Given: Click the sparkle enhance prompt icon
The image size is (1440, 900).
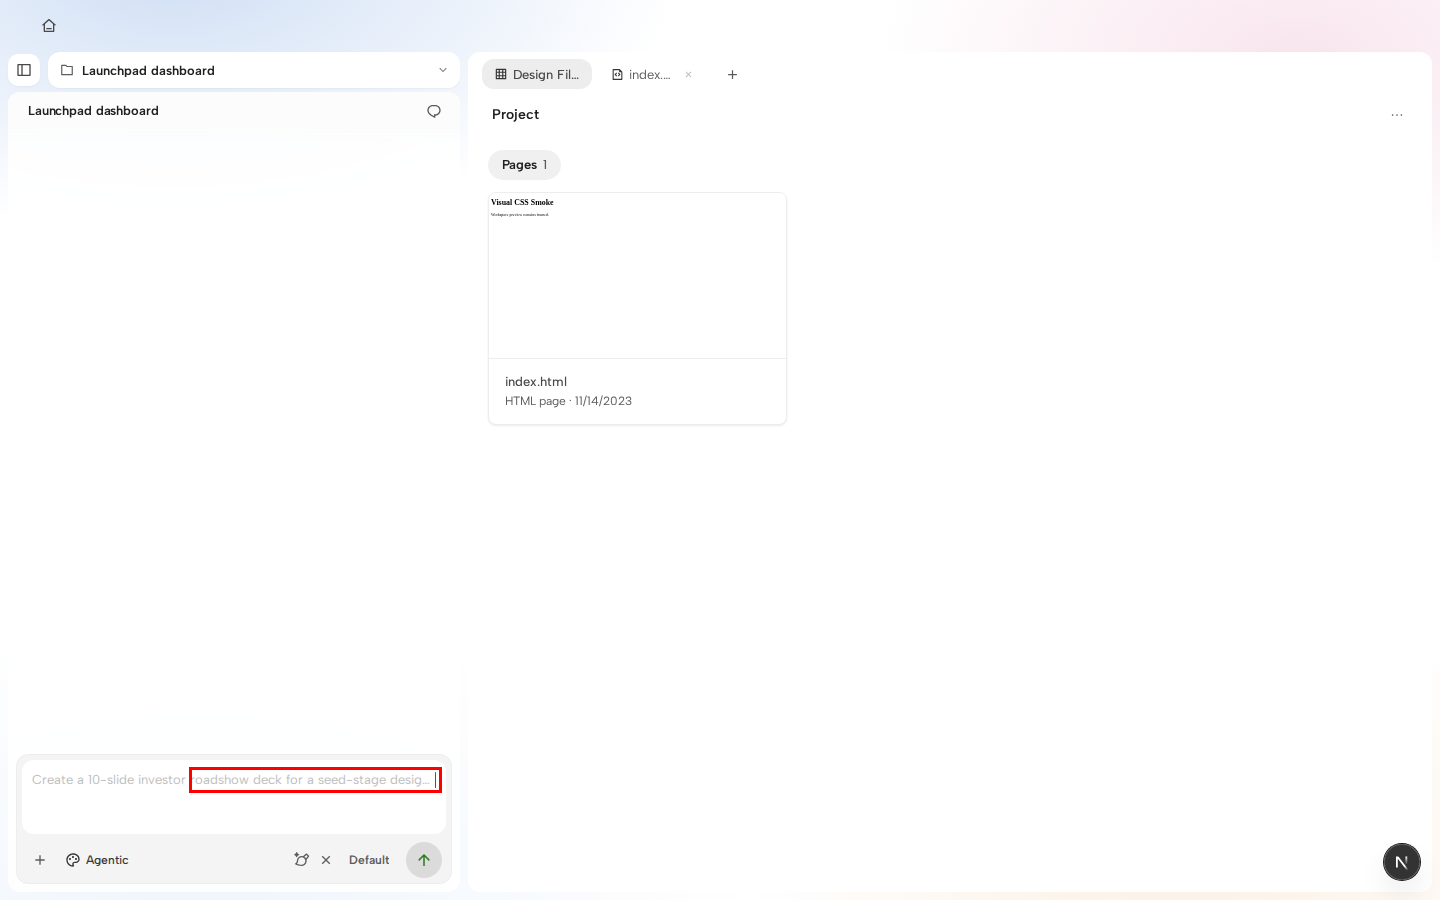Looking at the screenshot, I should 301,860.
